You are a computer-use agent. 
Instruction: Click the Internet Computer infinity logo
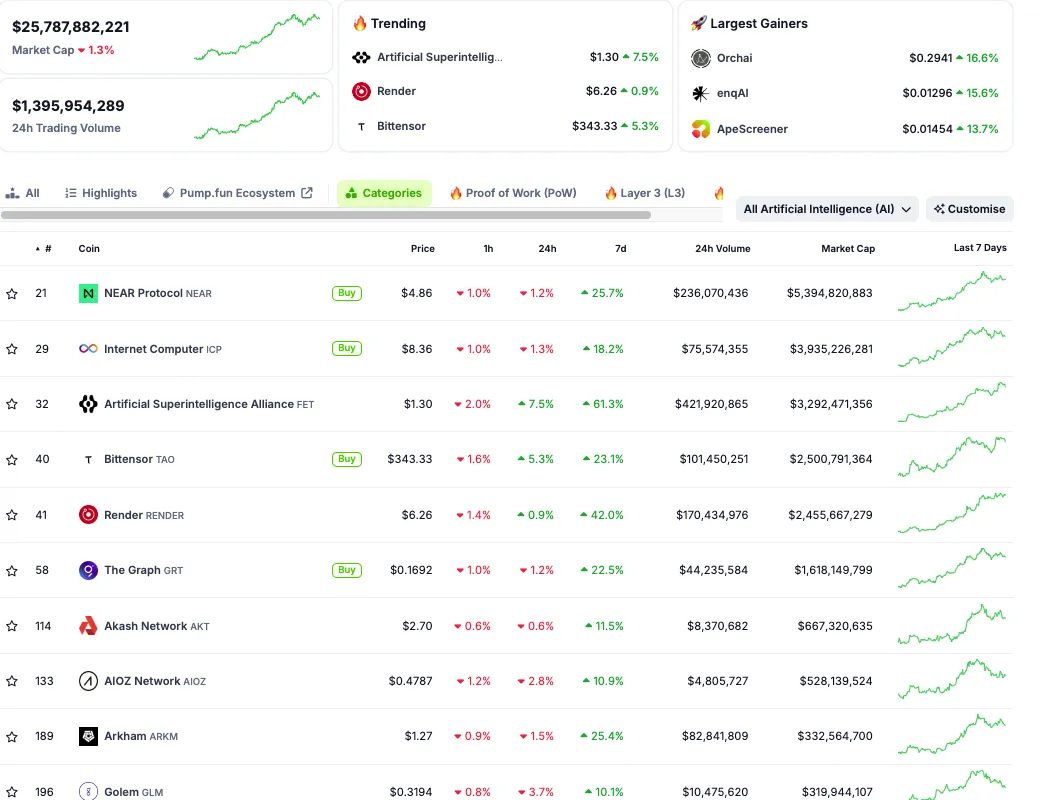pyautogui.click(x=88, y=349)
